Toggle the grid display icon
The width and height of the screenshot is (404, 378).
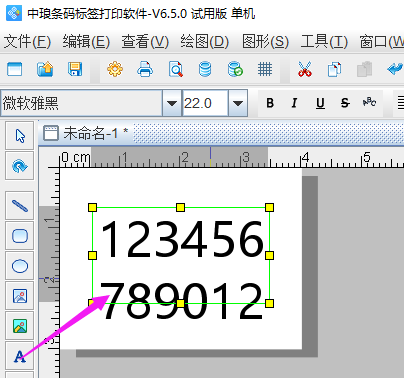265,70
